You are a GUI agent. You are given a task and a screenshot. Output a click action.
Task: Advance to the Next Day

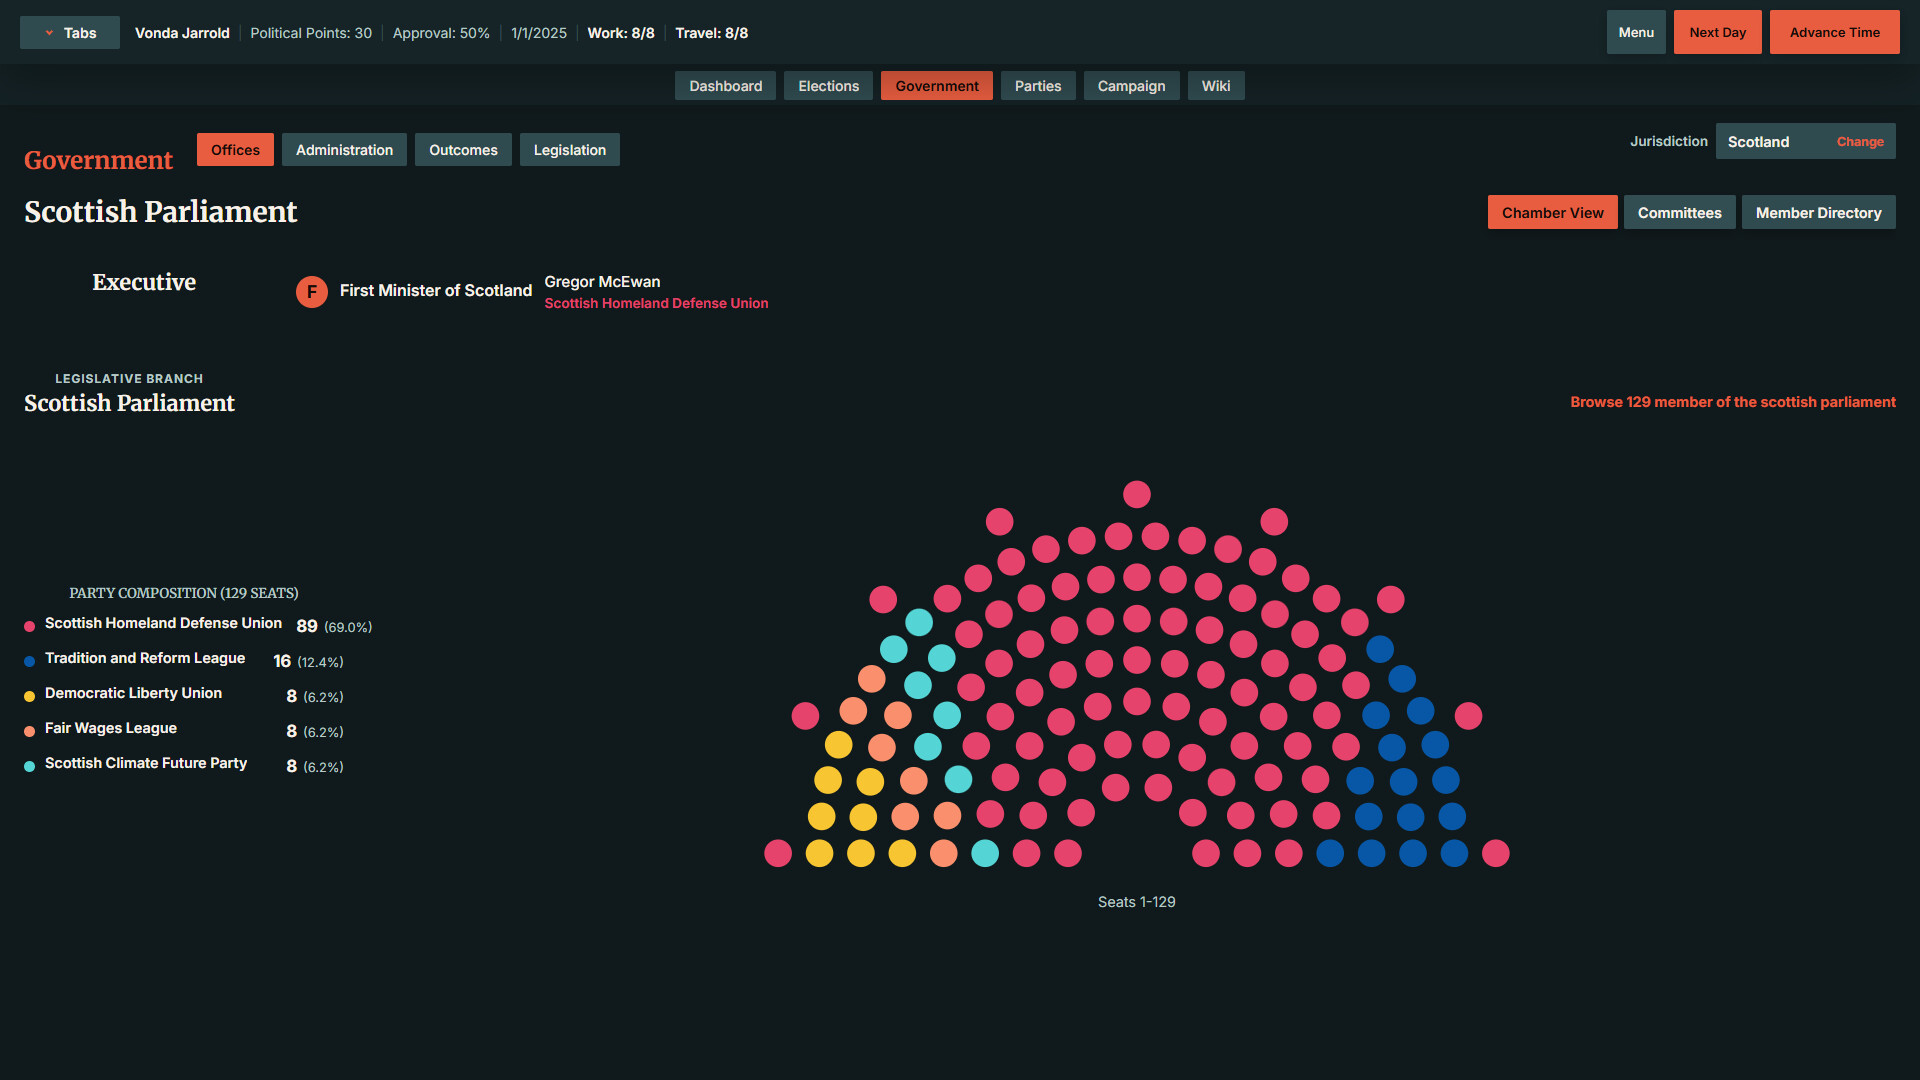pos(1718,32)
